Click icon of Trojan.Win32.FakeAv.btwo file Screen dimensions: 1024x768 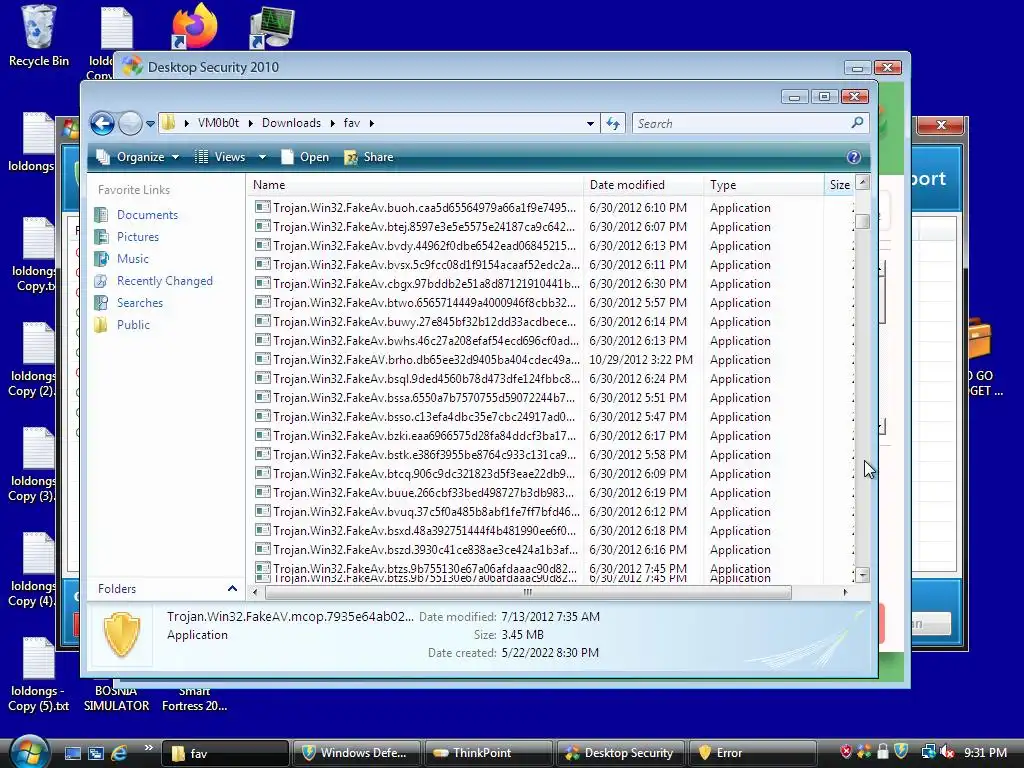click(x=263, y=302)
